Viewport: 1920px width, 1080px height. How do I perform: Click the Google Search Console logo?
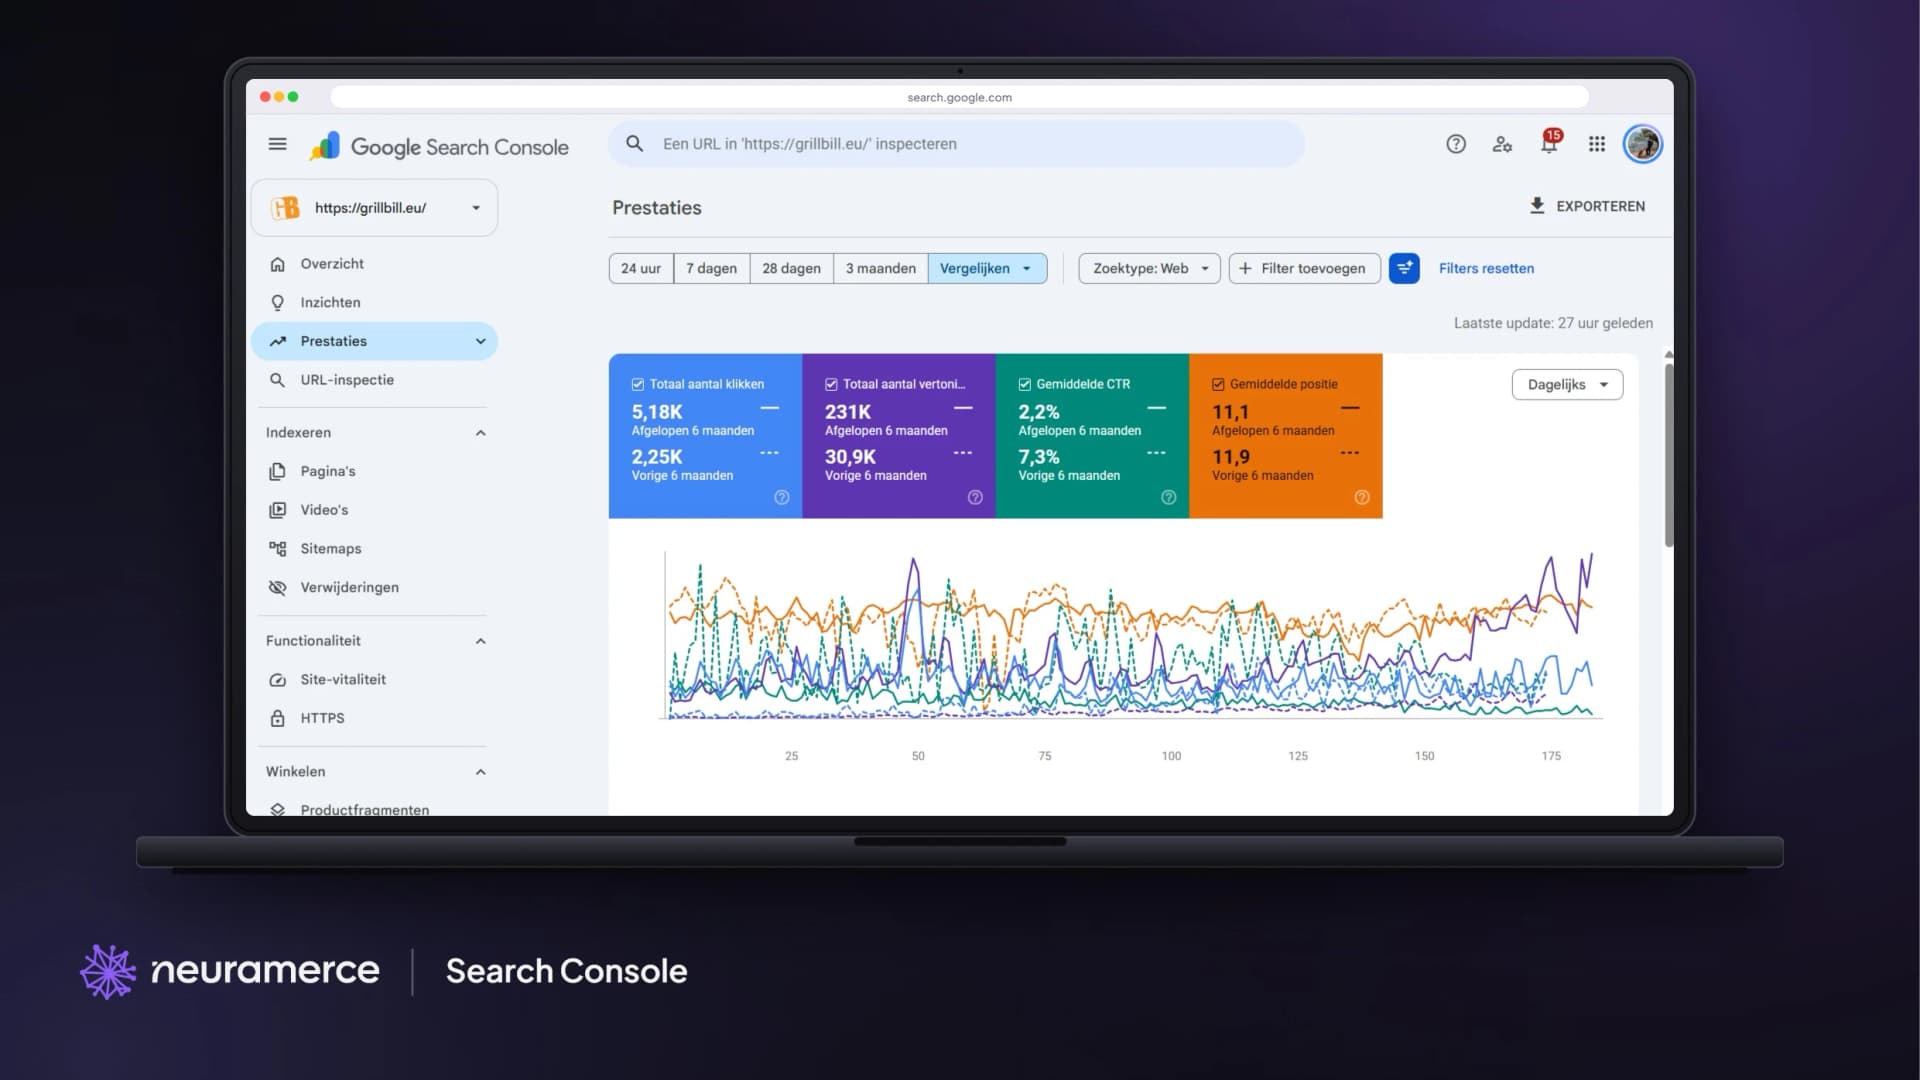[439, 146]
